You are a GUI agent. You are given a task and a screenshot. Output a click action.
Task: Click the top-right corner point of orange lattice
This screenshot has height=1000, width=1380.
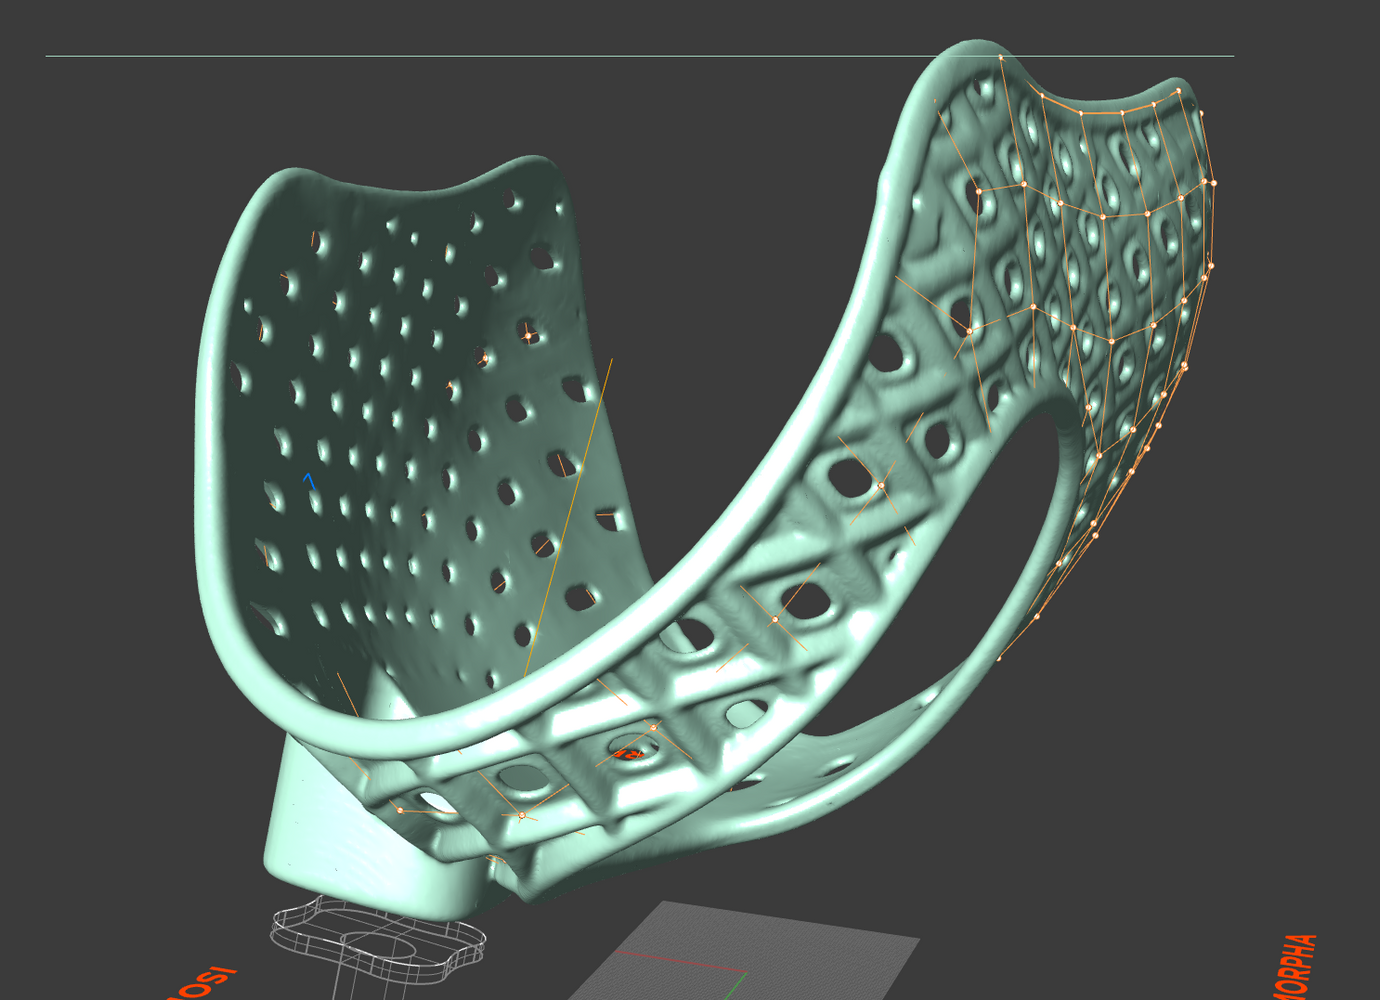[1179, 91]
